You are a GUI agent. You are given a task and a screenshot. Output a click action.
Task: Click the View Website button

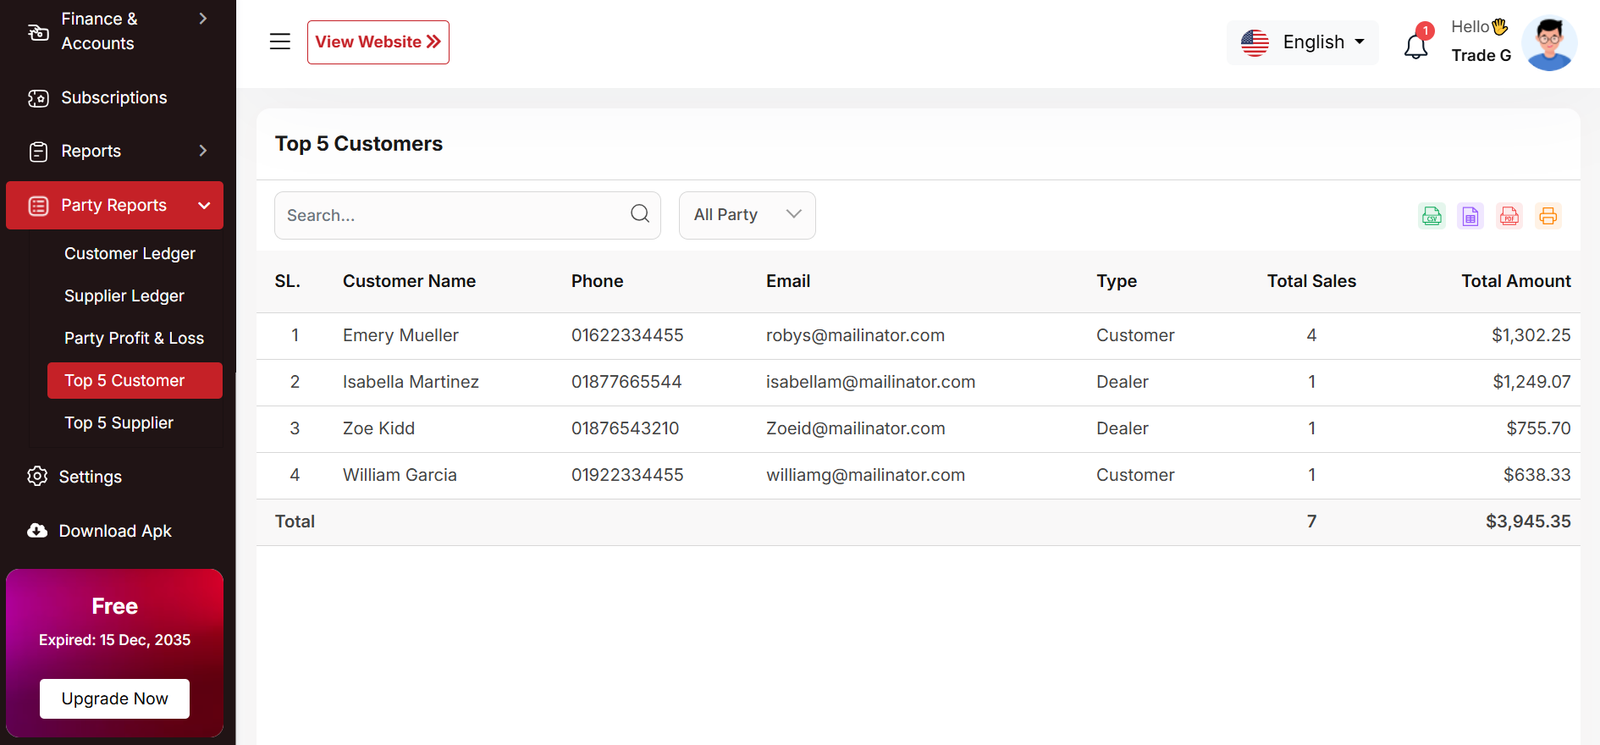pos(378,42)
